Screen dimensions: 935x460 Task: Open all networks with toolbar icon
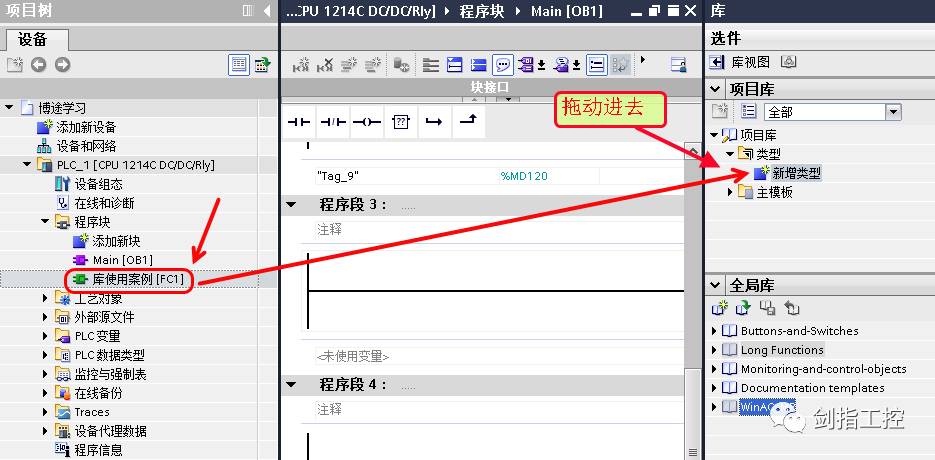pos(455,64)
